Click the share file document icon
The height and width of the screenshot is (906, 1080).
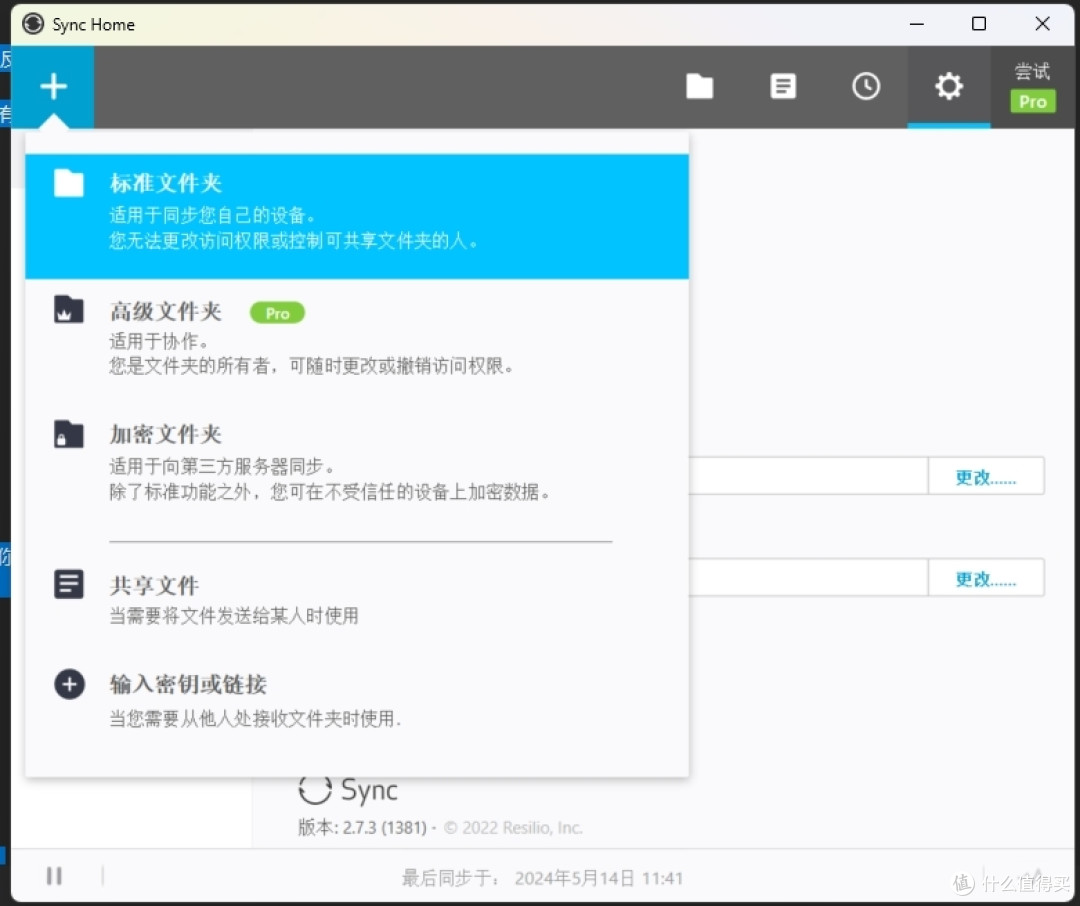[x=69, y=584]
